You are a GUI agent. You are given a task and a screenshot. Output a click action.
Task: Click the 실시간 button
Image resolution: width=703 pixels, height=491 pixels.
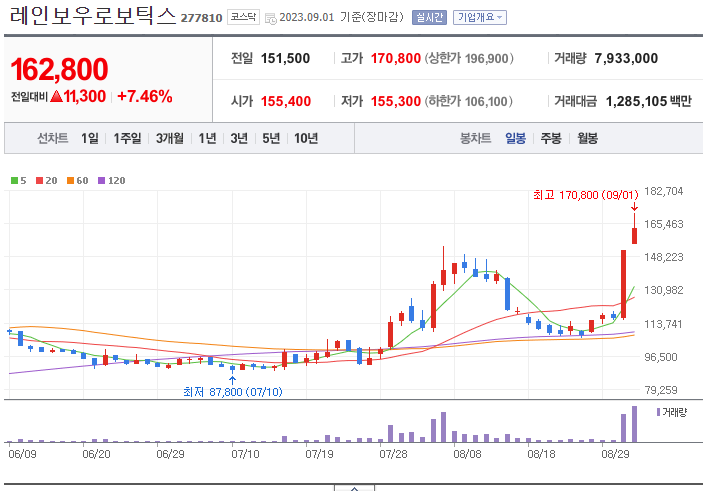429,17
